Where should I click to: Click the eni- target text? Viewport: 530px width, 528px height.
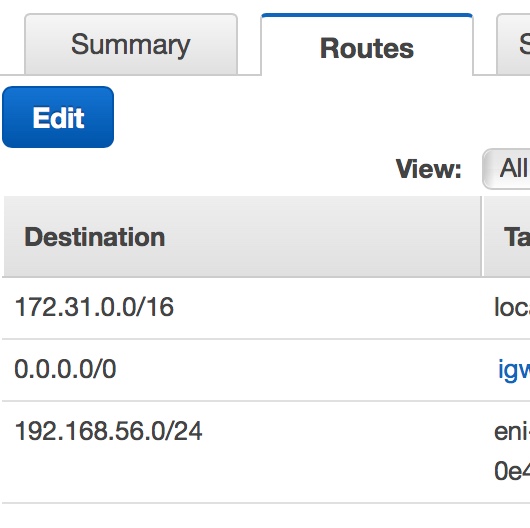point(512,431)
